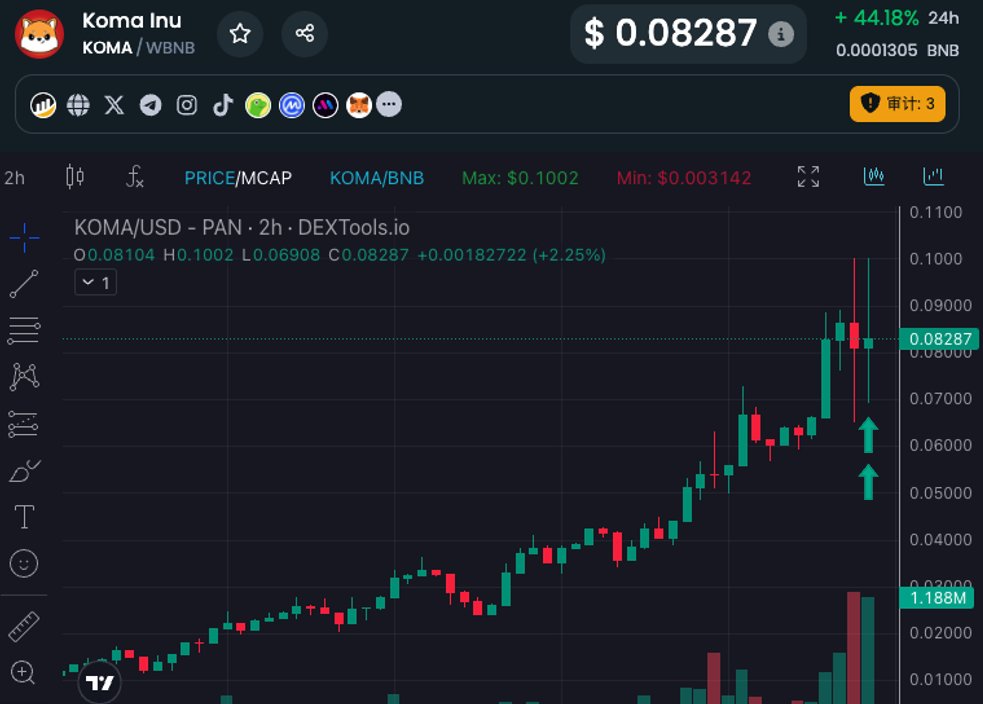Open the Instagram profile link
This screenshot has height=704, width=983.
187,105
